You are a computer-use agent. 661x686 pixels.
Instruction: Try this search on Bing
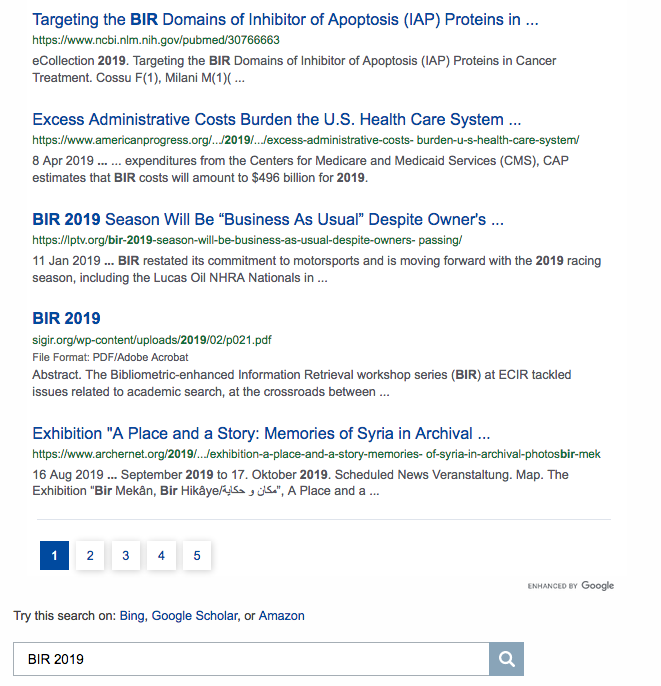click(132, 616)
